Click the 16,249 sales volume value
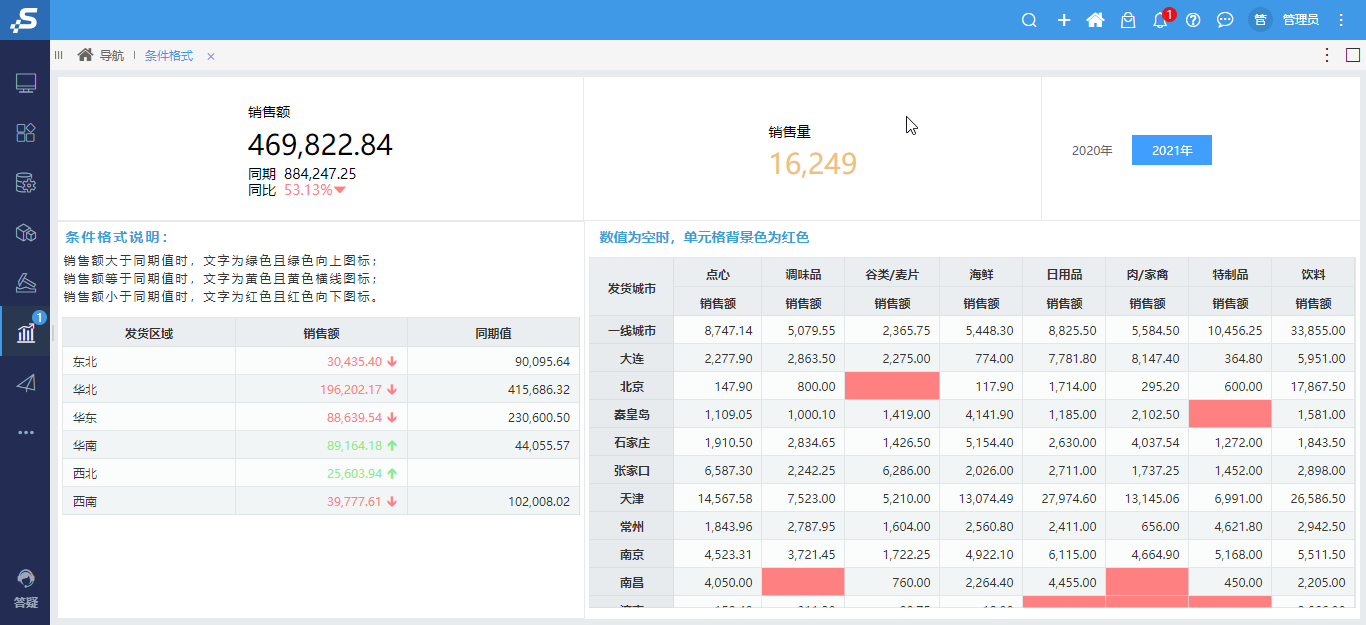 813,164
